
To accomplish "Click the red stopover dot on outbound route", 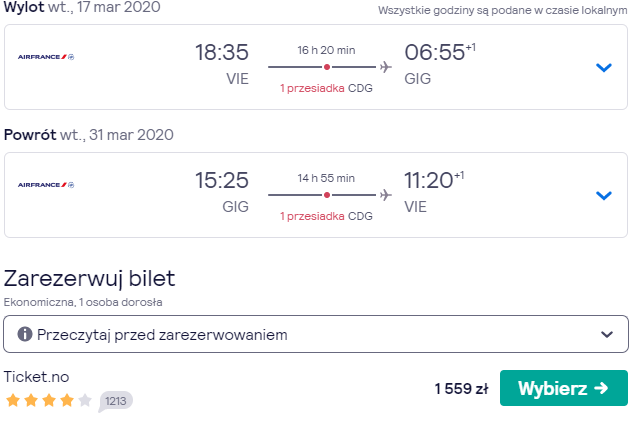I will coord(326,67).
